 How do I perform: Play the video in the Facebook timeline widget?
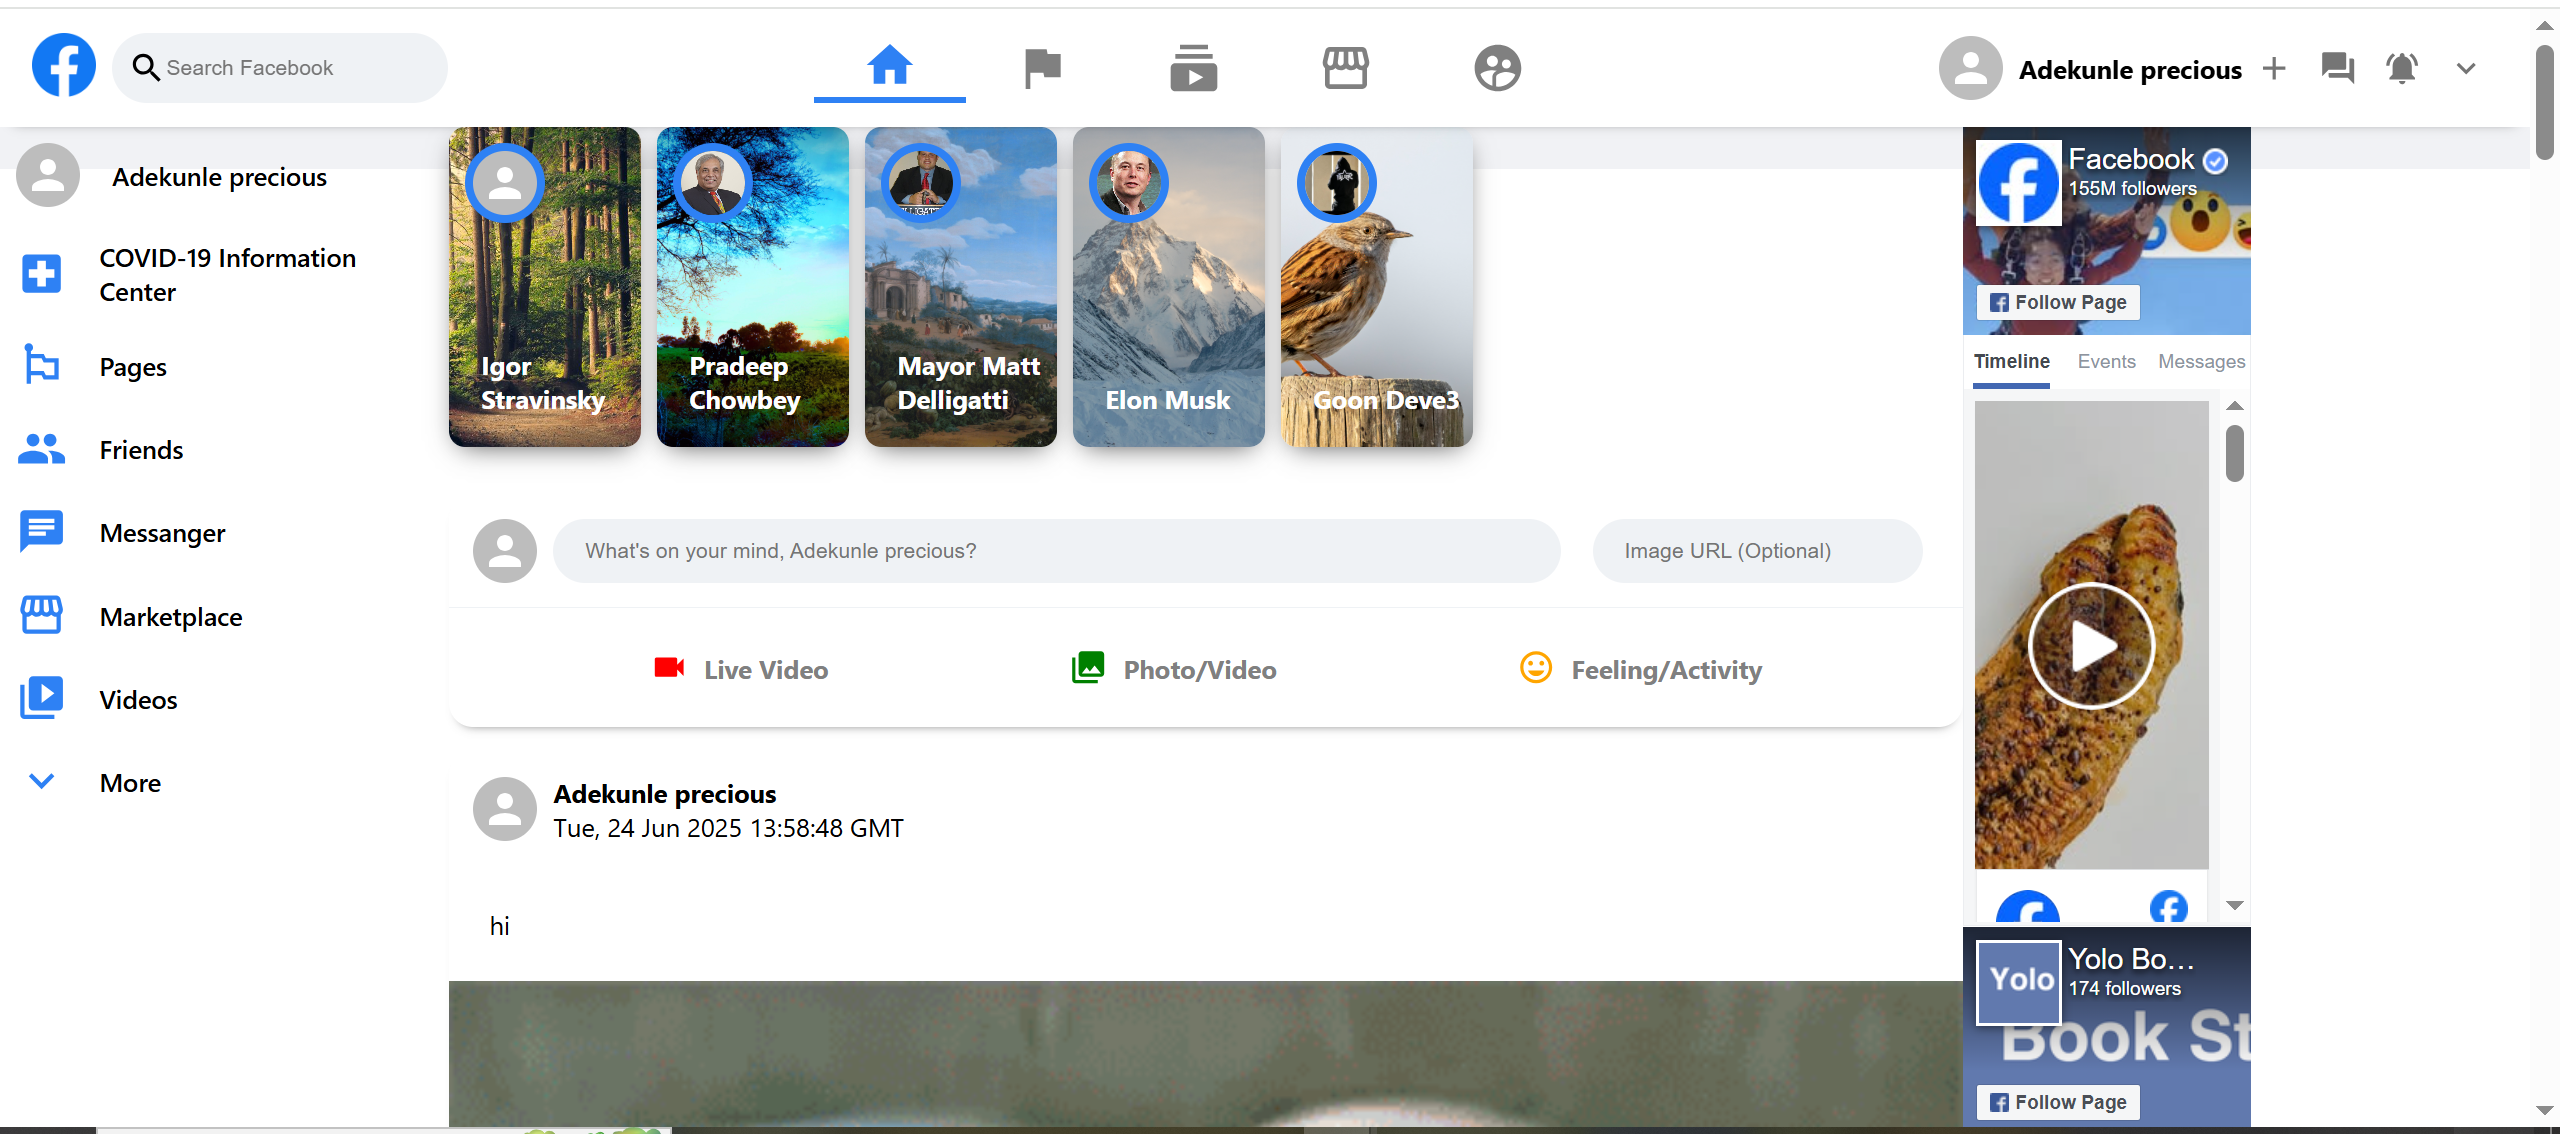(x=2091, y=646)
